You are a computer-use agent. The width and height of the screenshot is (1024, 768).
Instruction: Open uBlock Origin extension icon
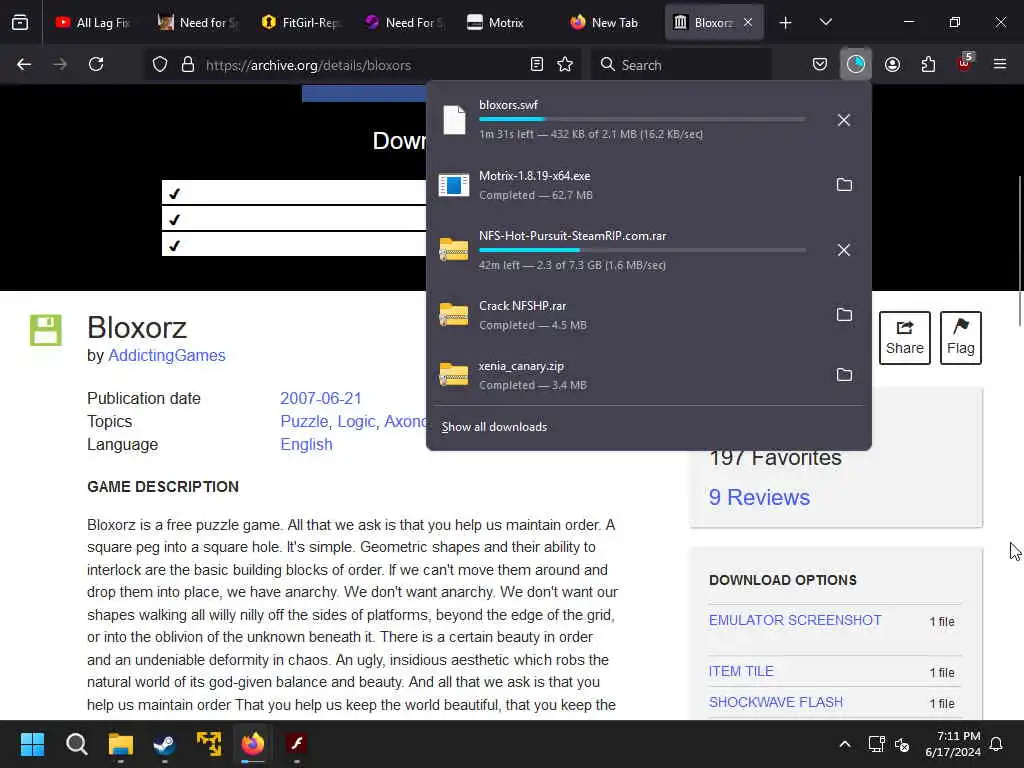965,63
